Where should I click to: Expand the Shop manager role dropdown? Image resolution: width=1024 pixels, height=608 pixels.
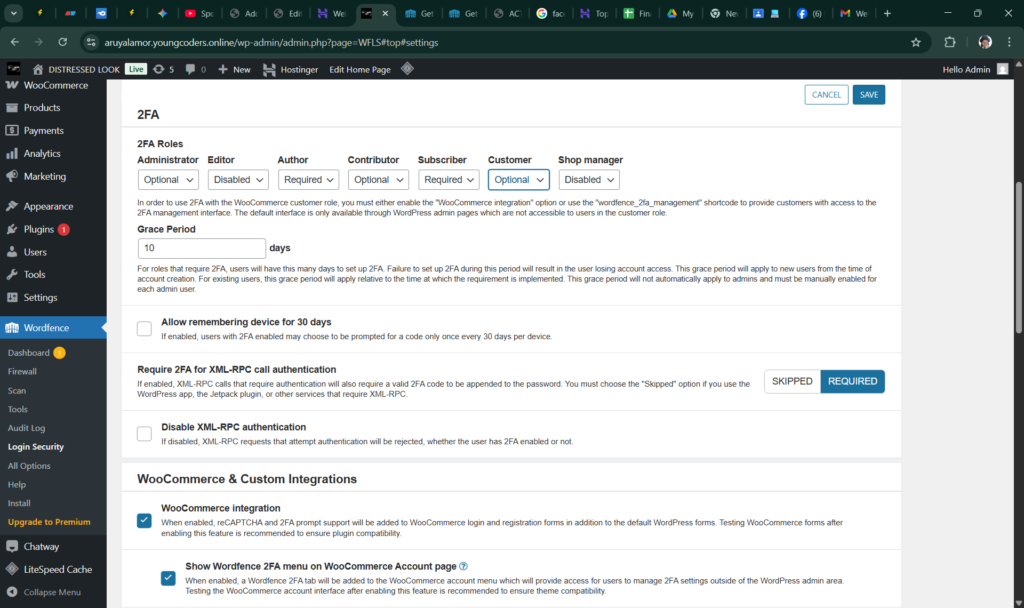[x=588, y=180]
